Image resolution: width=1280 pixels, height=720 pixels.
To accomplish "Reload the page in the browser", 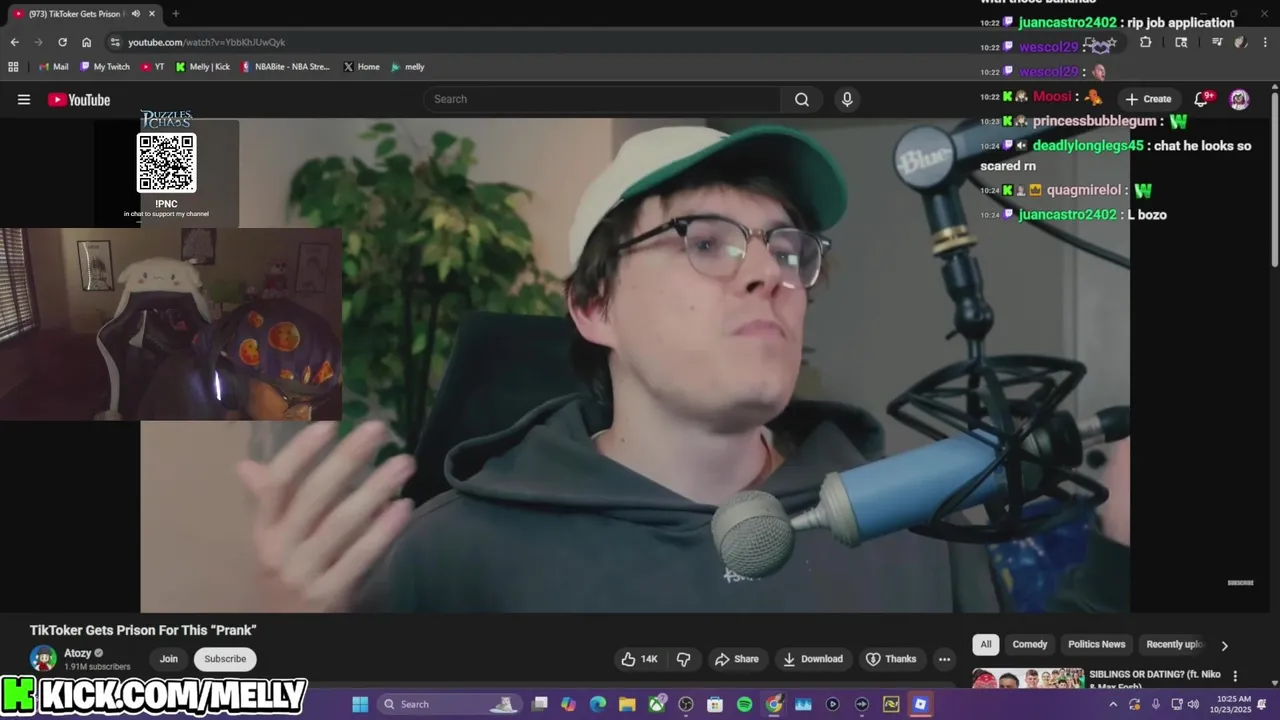I will pyautogui.click(x=62, y=42).
